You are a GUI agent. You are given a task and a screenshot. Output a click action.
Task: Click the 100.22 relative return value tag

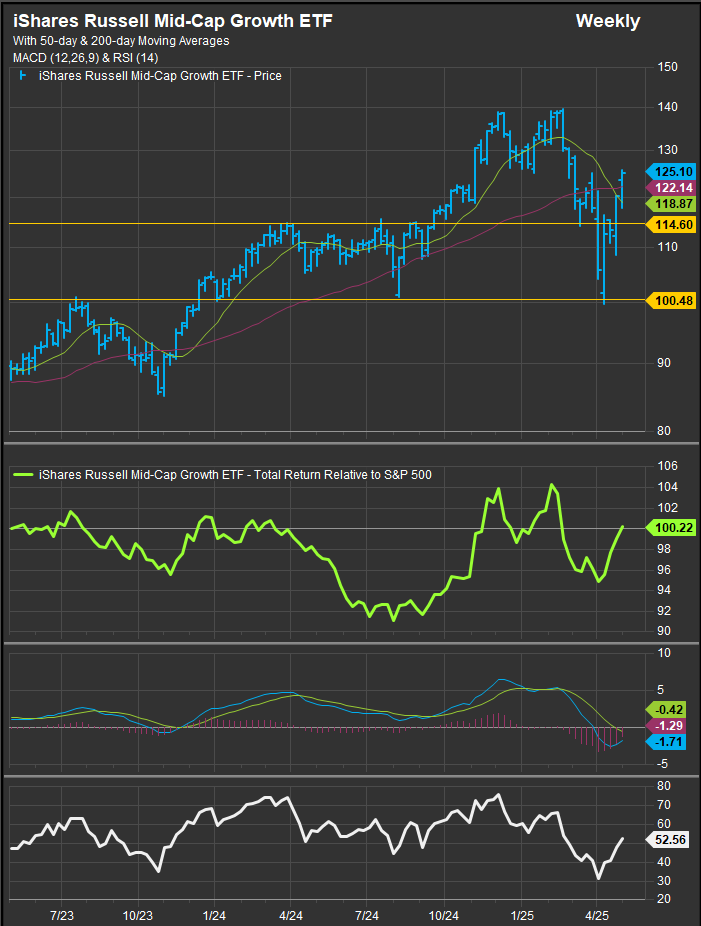pyautogui.click(x=672, y=527)
